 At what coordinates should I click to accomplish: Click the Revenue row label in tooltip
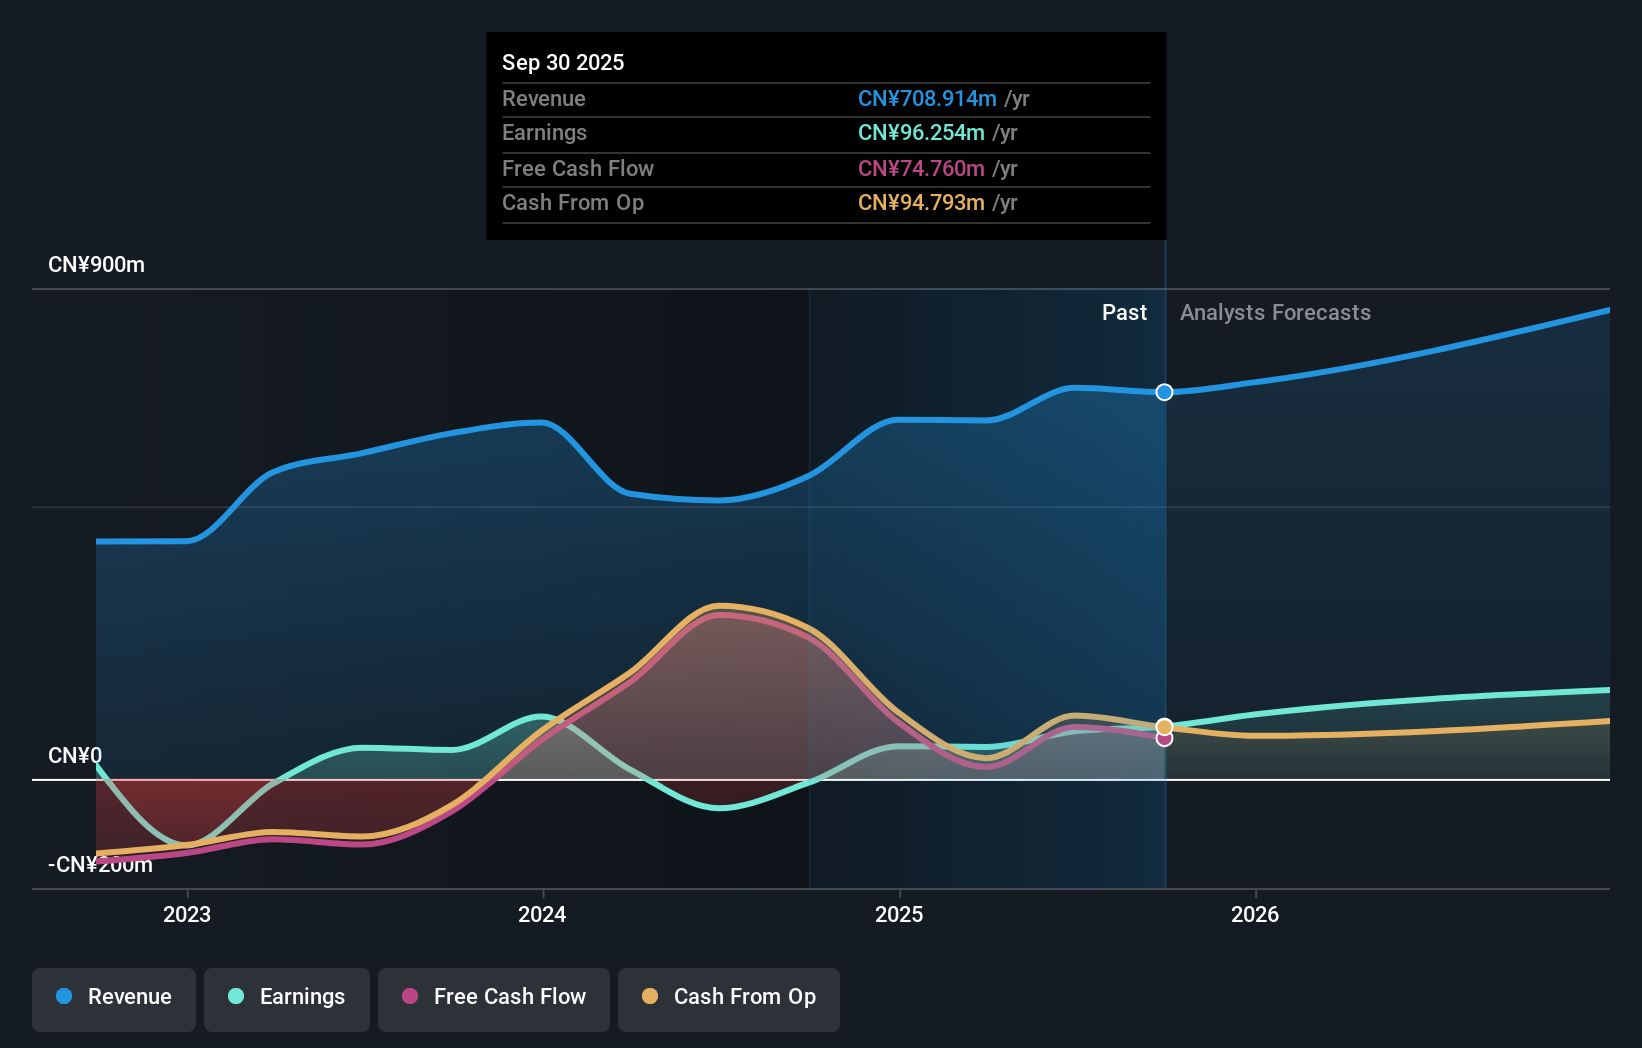pyautogui.click(x=544, y=99)
